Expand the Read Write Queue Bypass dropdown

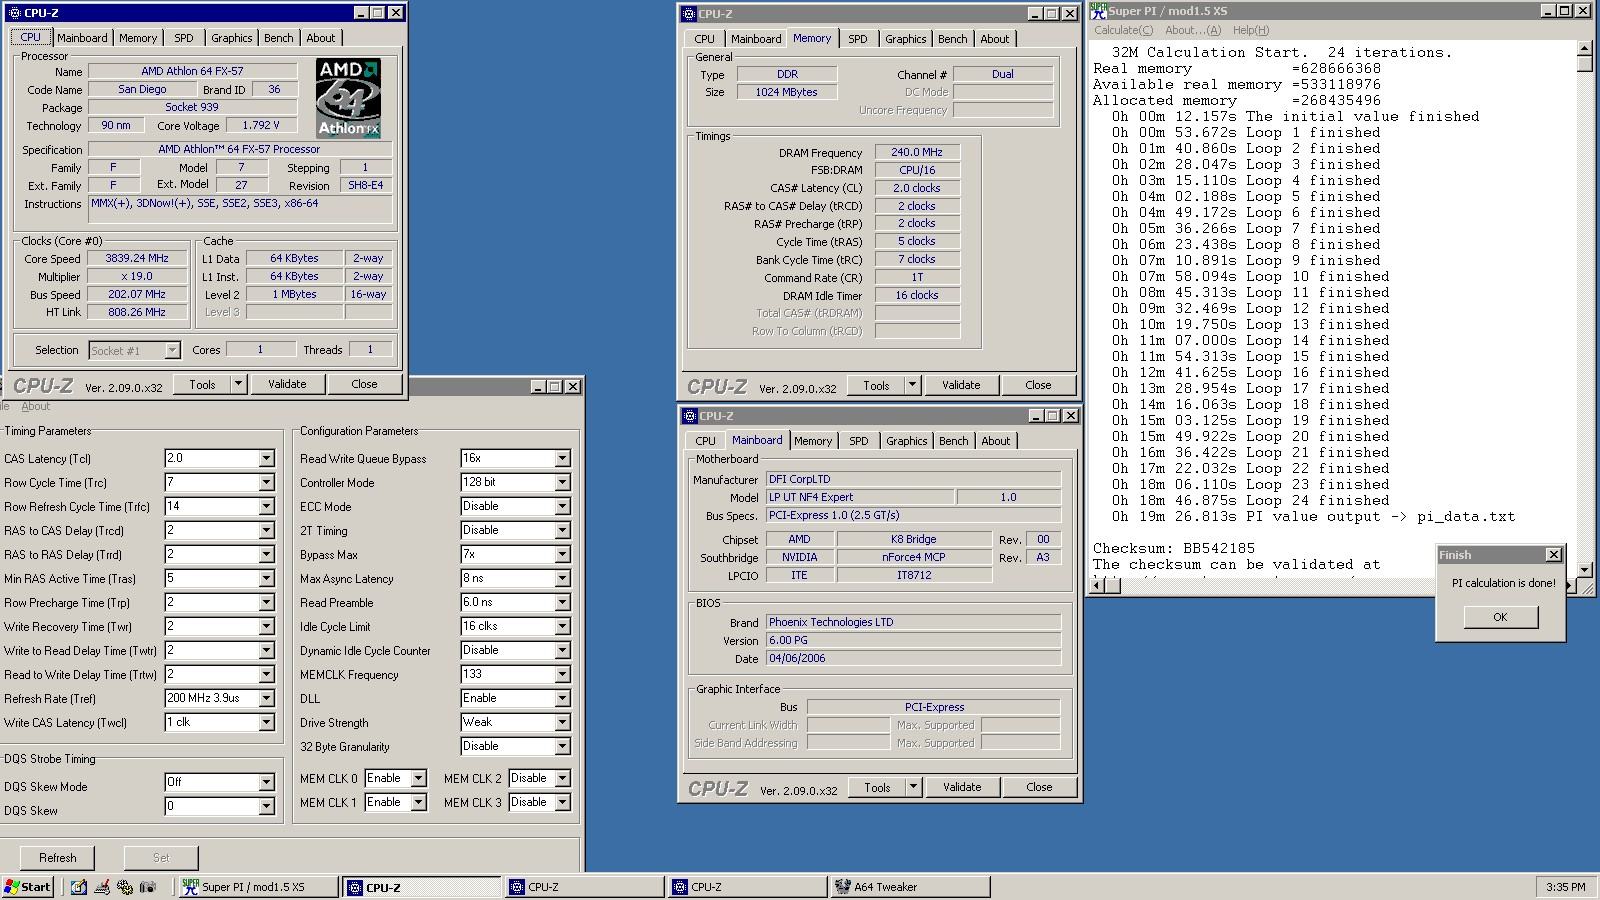pos(562,458)
